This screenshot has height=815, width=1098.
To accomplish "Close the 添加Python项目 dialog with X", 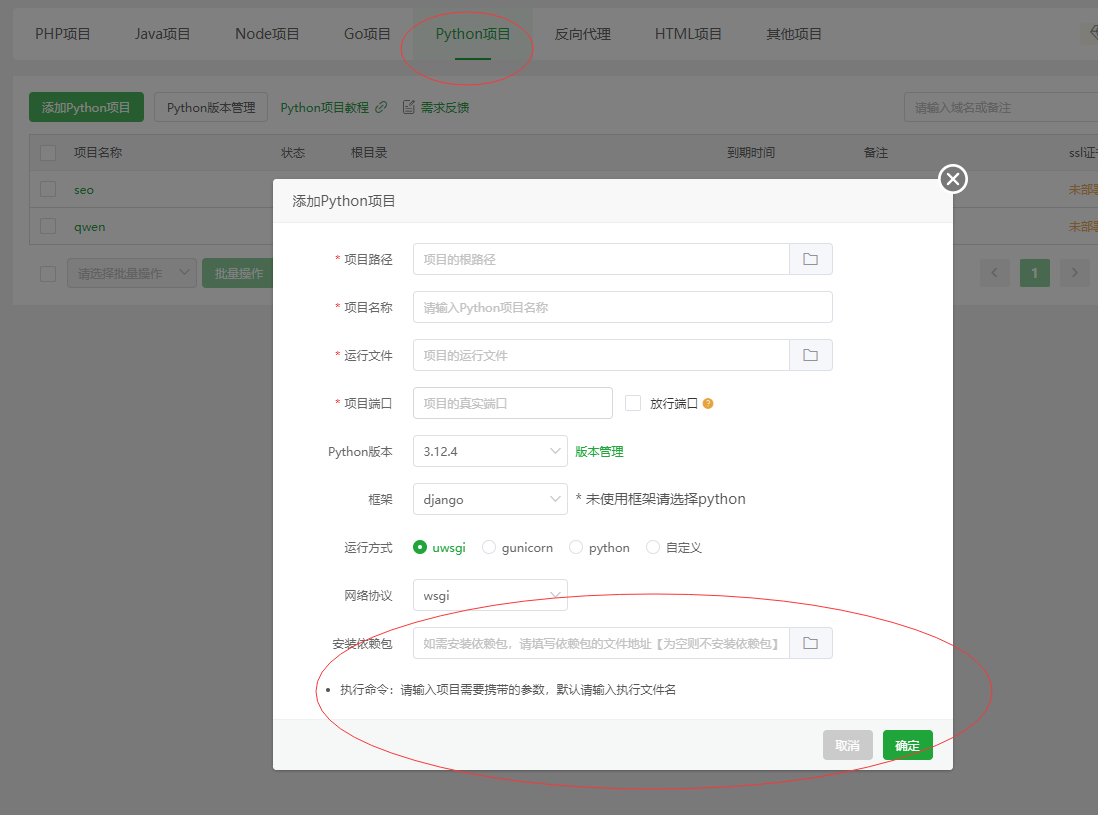I will tap(953, 179).
